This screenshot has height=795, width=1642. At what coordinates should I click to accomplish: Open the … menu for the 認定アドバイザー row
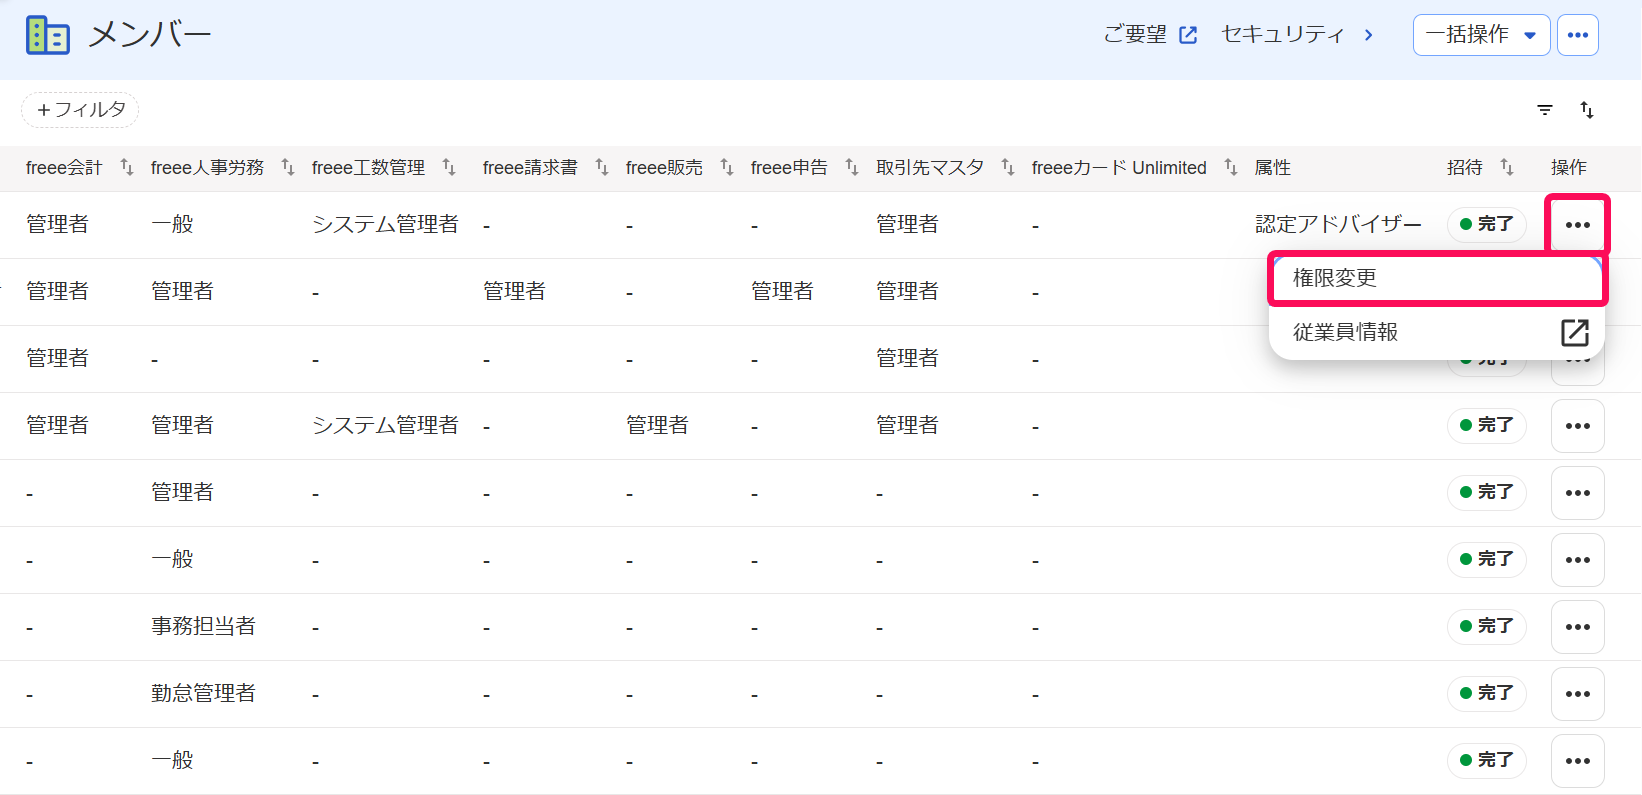1578,225
